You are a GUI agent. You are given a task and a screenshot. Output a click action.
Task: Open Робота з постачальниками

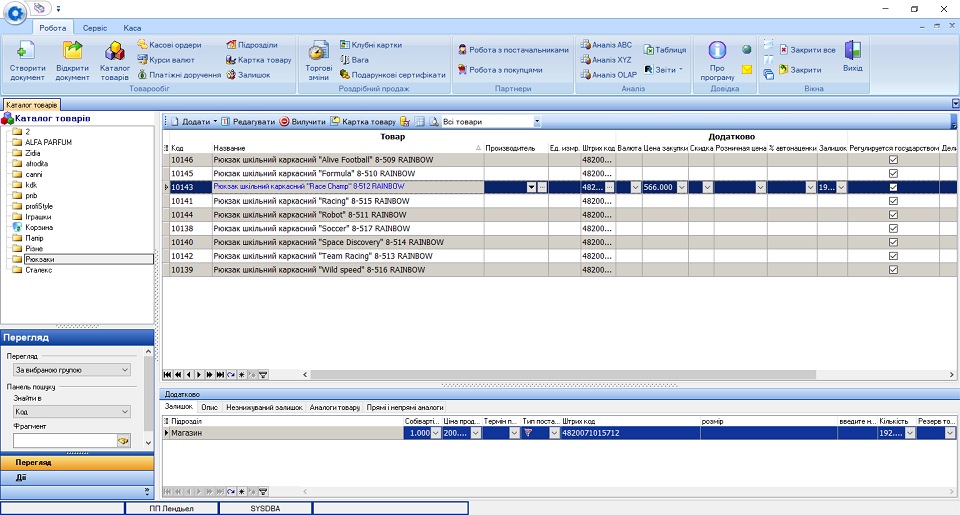[x=513, y=50]
